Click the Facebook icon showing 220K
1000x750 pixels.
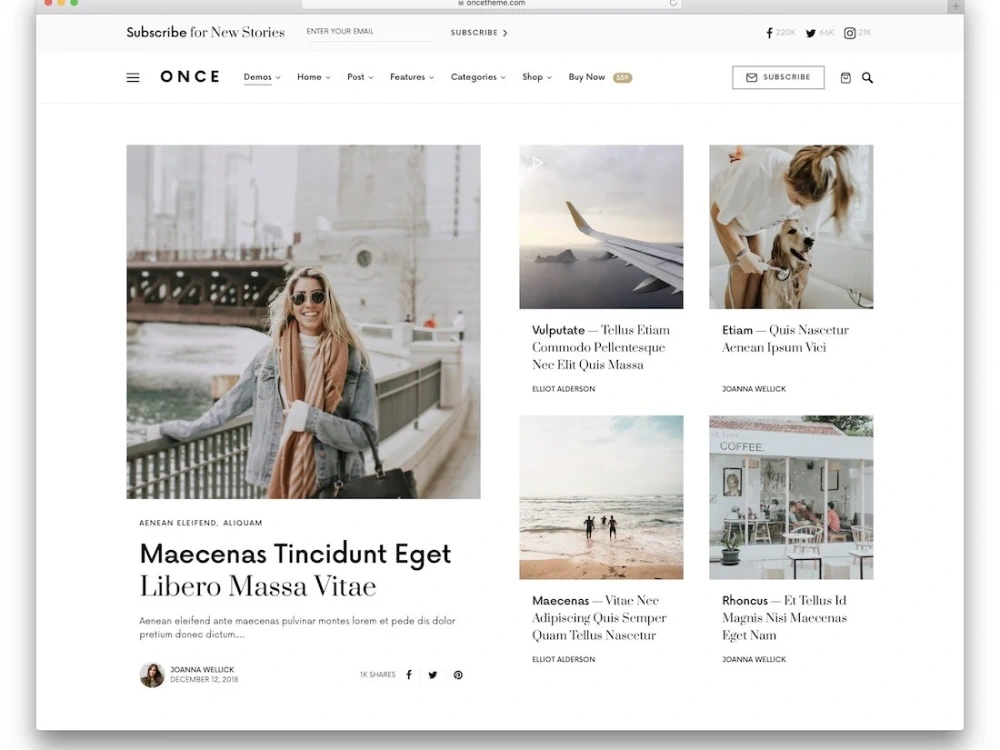tap(779, 32)
